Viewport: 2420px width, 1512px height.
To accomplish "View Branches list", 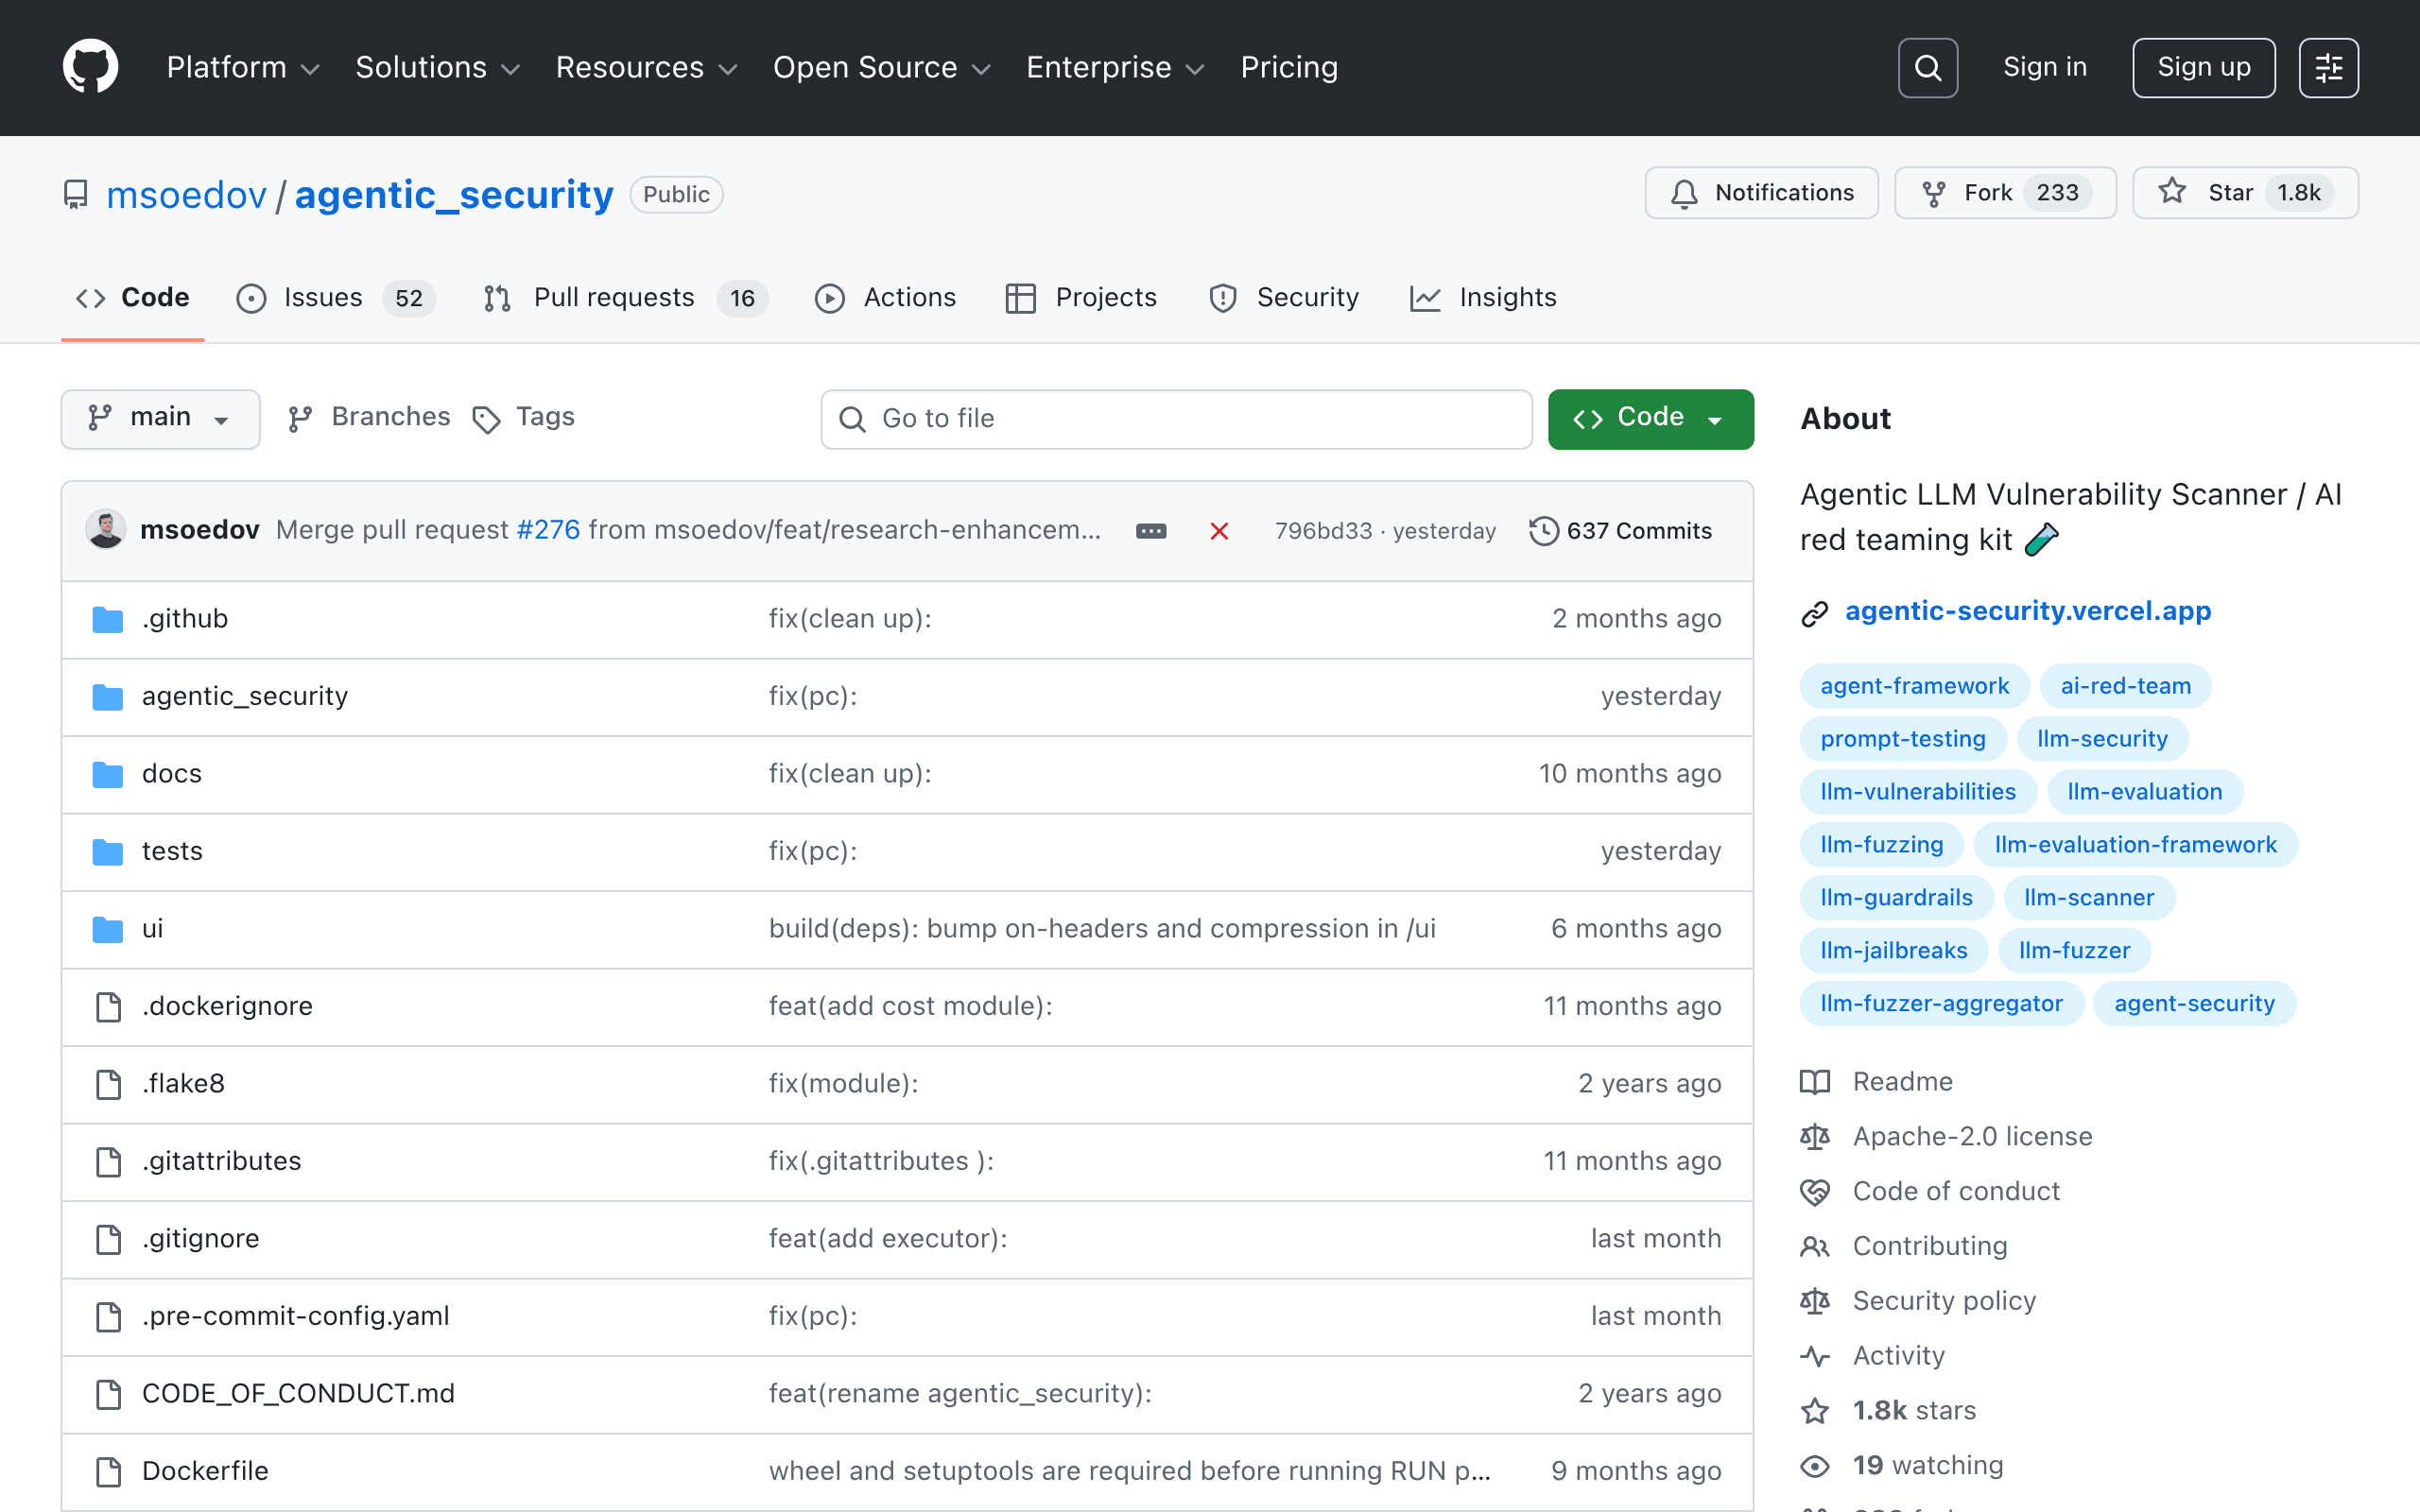I will pos(369,418).
